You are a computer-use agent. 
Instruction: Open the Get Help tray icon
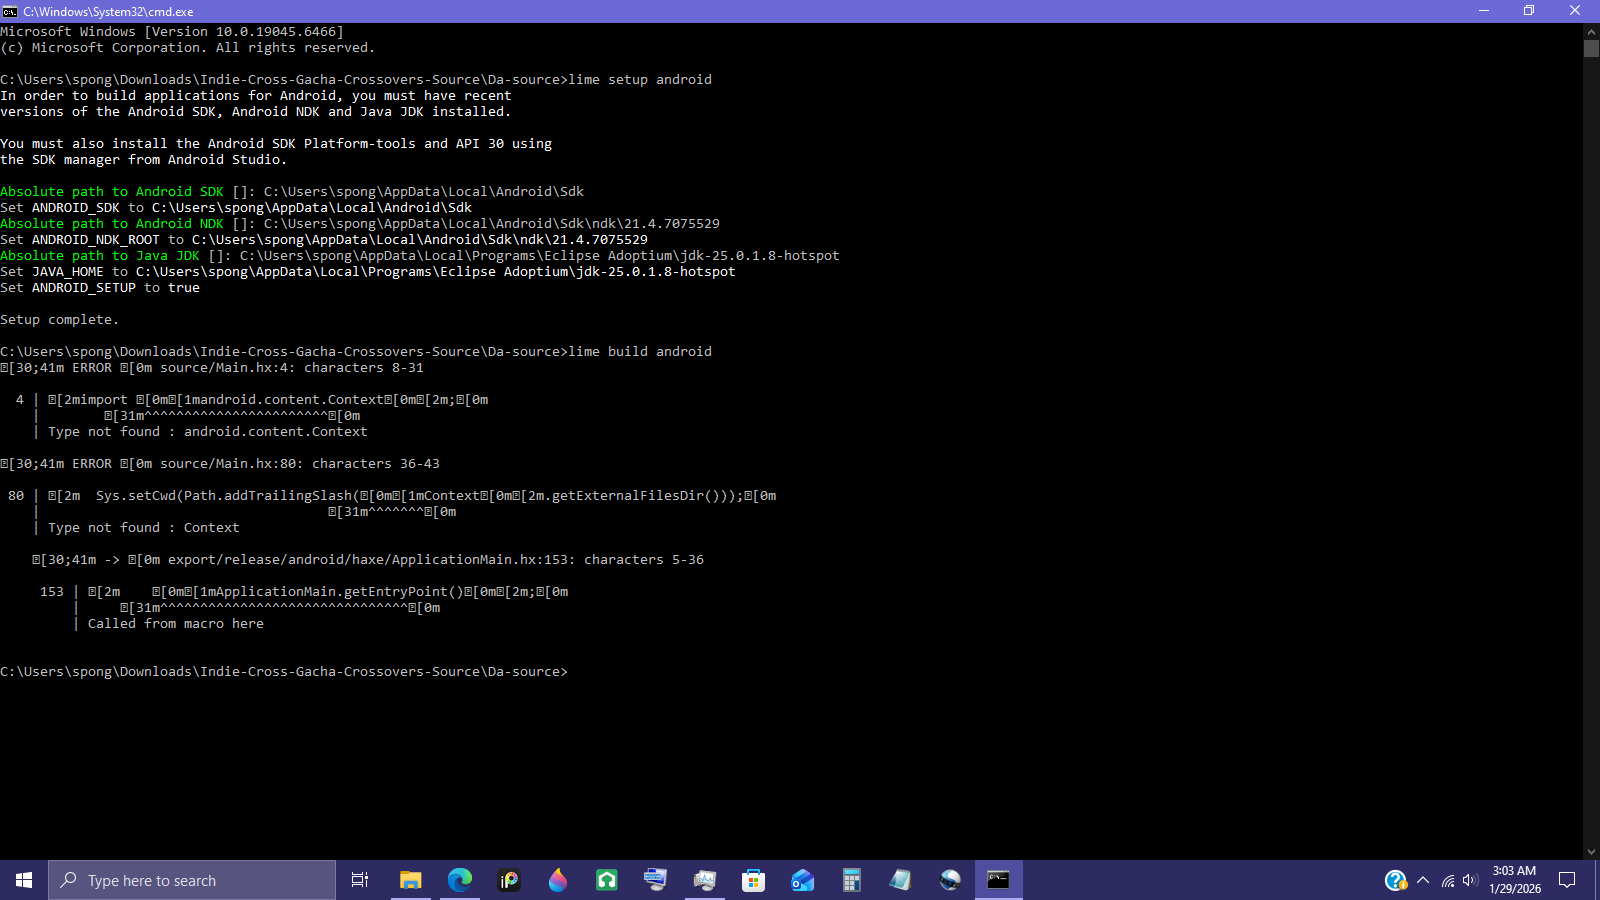(x=1395, y=881)
